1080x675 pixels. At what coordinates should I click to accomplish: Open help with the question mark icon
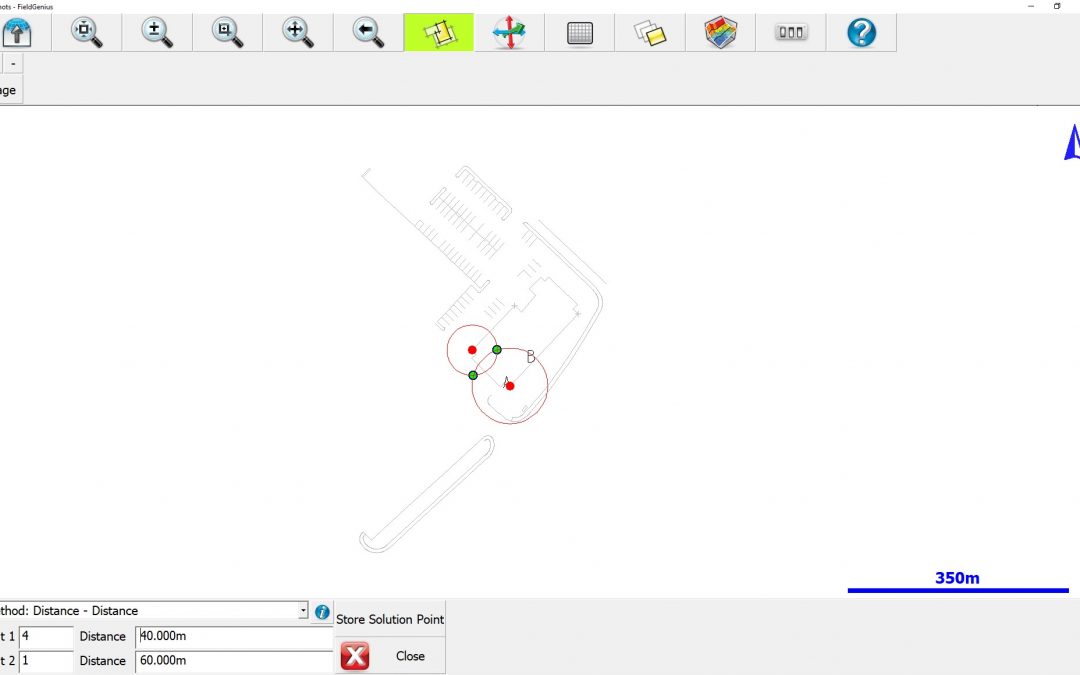coord(861,32)
